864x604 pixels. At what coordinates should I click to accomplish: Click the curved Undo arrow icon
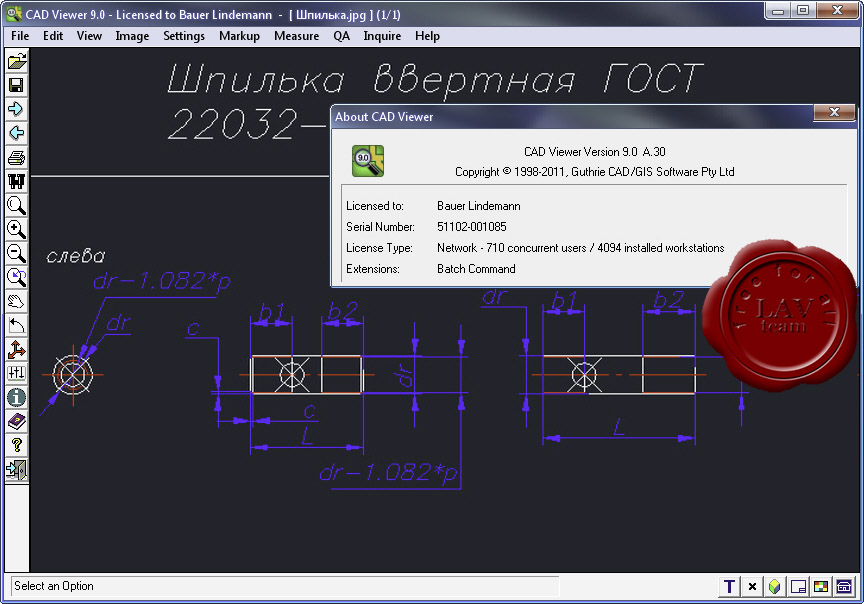pyautogui.click(x=17, y=325)
